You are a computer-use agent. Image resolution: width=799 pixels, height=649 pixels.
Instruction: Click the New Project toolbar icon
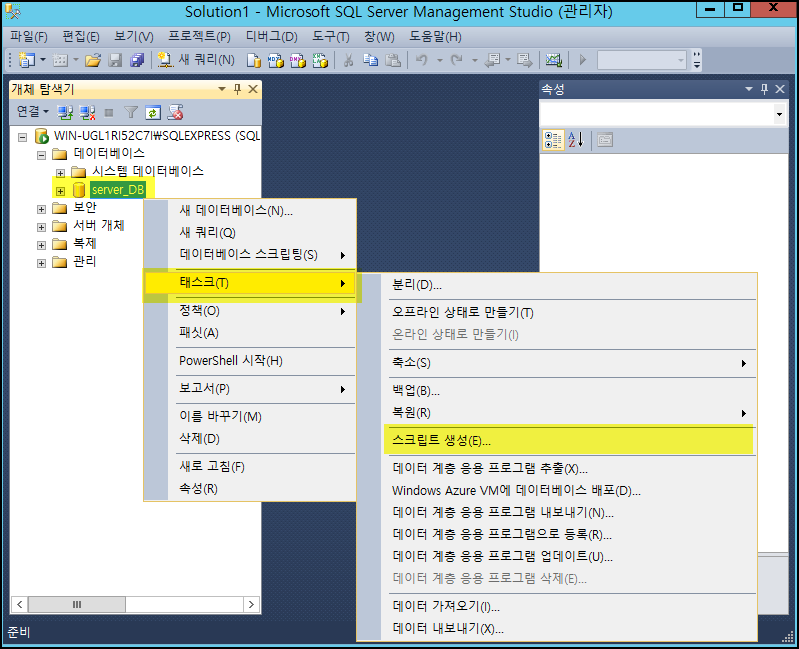(x=26, y=60)
